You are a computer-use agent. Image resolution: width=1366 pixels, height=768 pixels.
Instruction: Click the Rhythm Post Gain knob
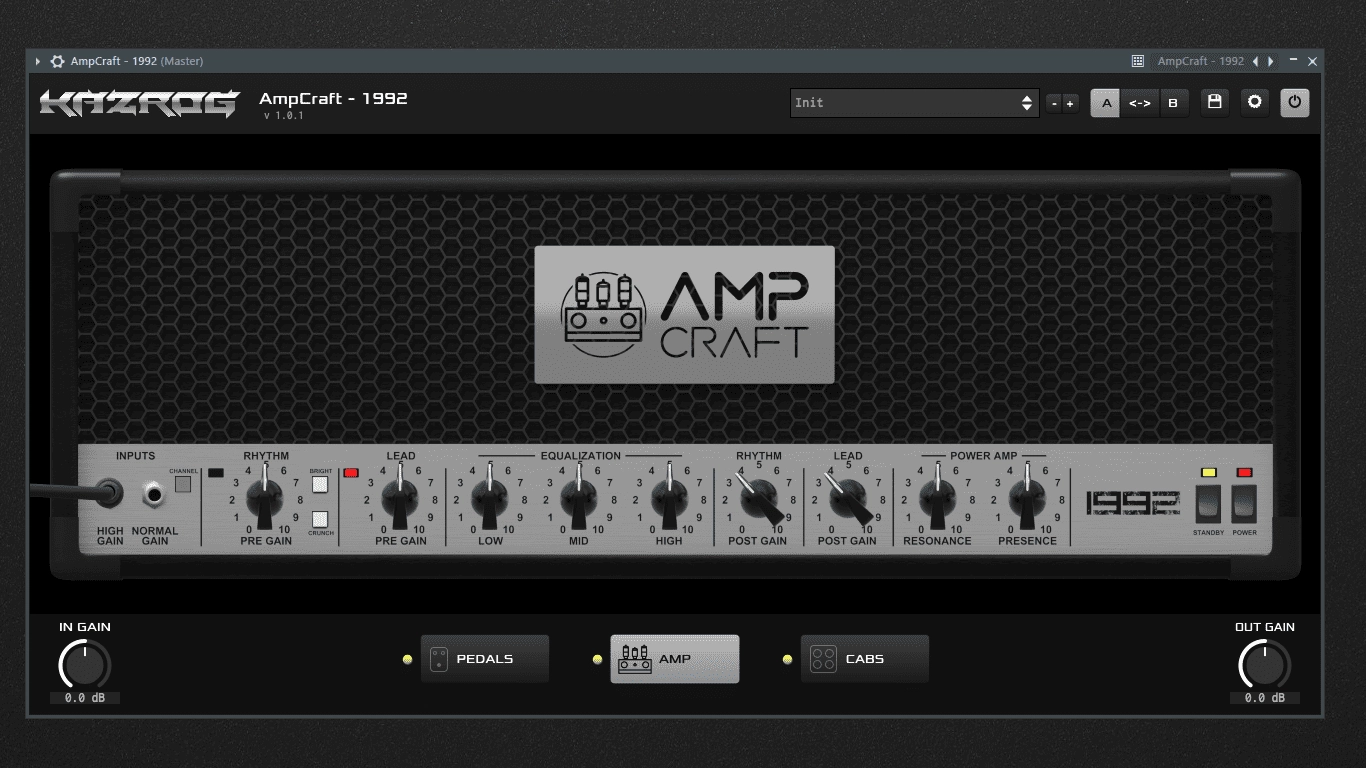759,498
